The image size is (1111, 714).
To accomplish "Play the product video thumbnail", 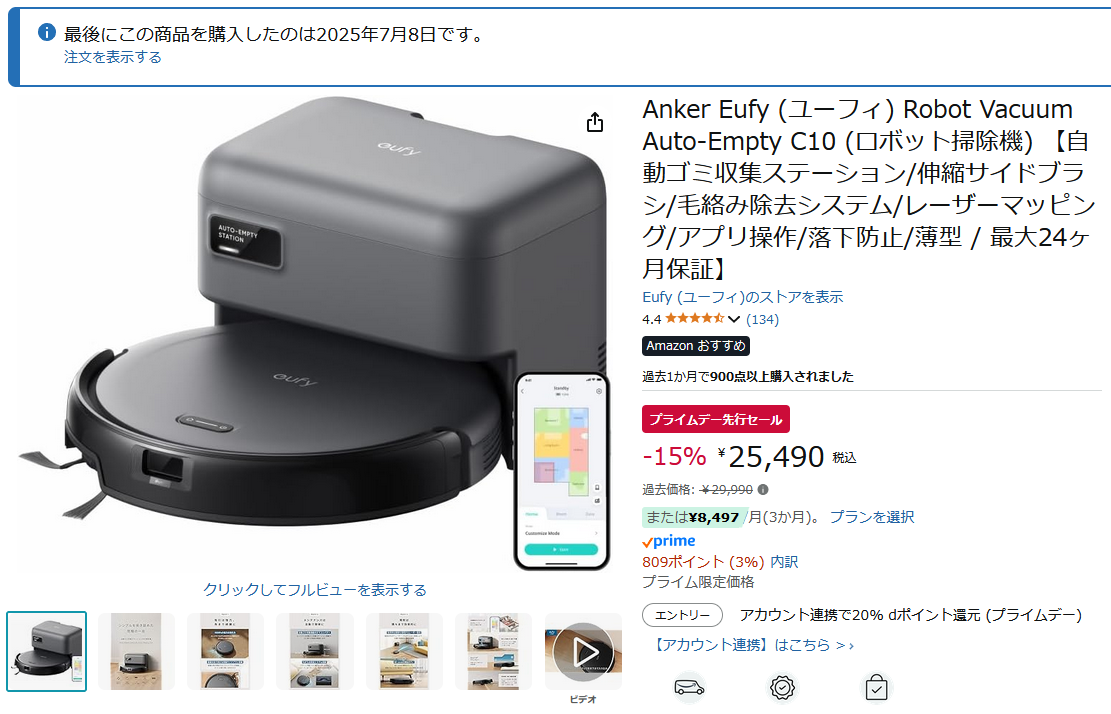I will pyautogui.click(x=583, y=652).
